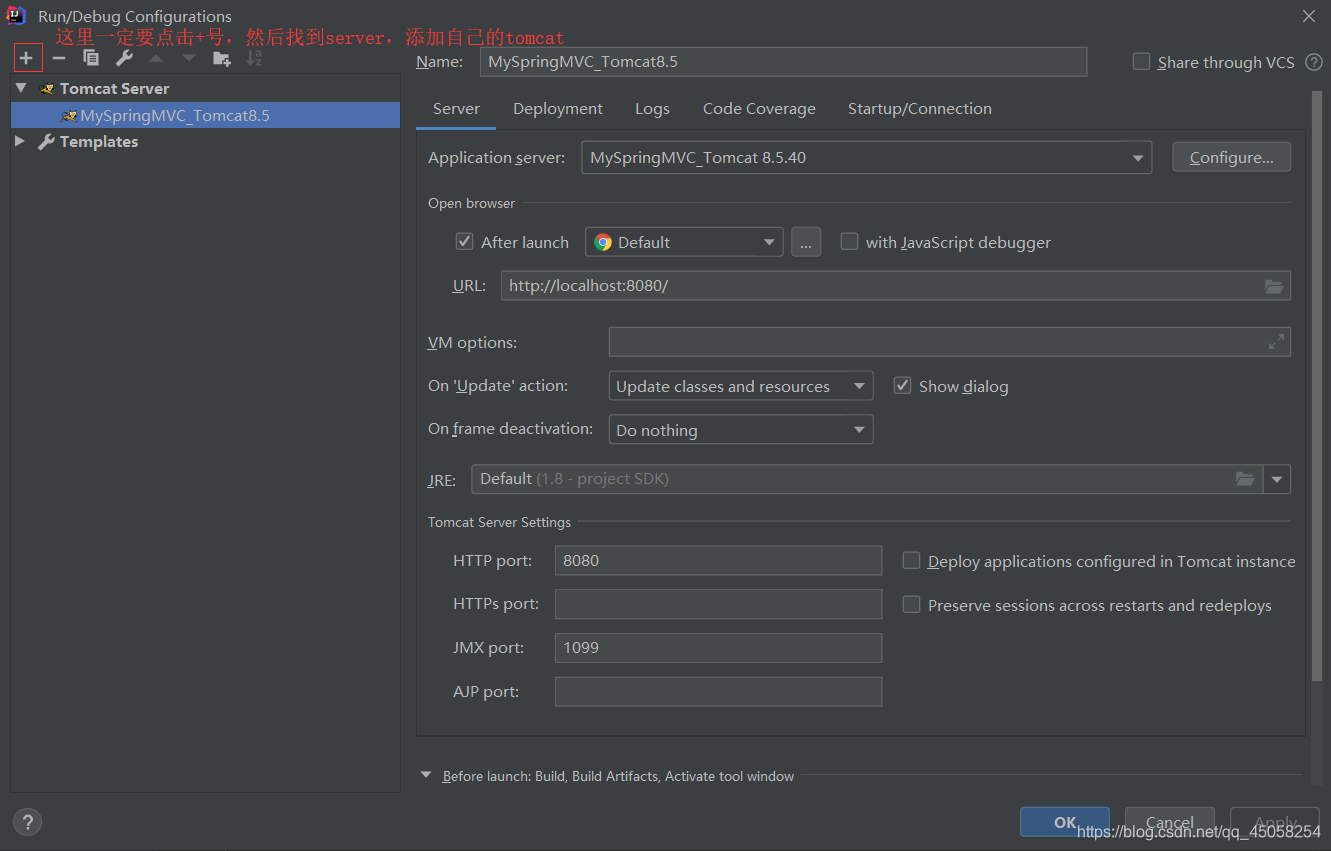Click the vertical scrollbar of settings panel
This screenshot has width=1331, height=851.
pos(1317,388)
